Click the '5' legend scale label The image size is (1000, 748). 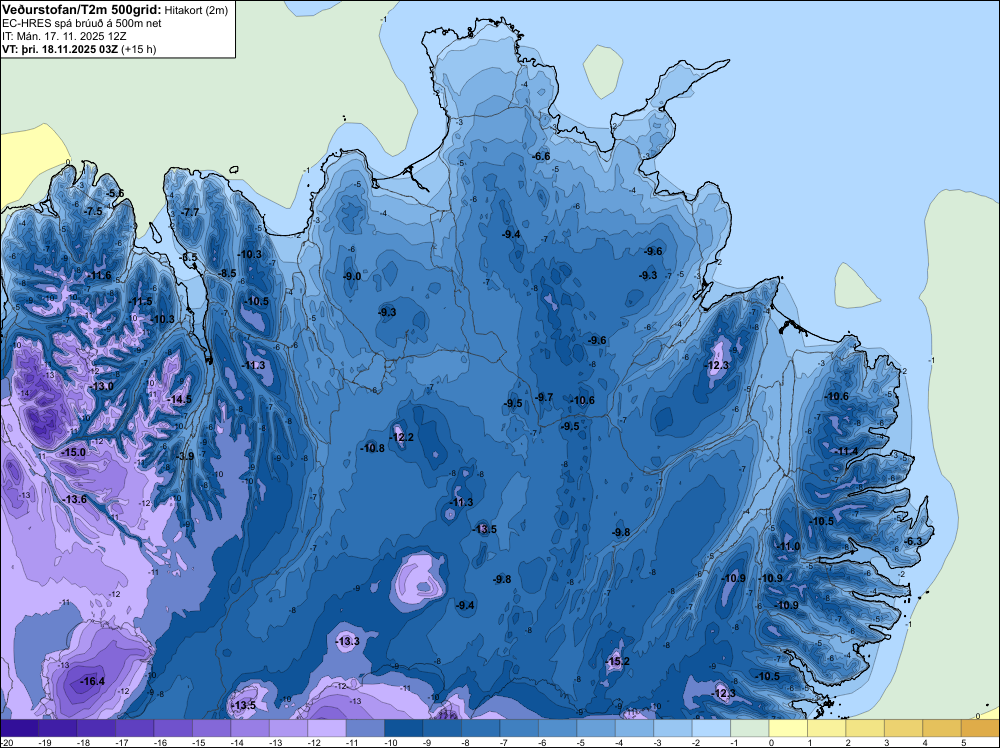[962, 742]
